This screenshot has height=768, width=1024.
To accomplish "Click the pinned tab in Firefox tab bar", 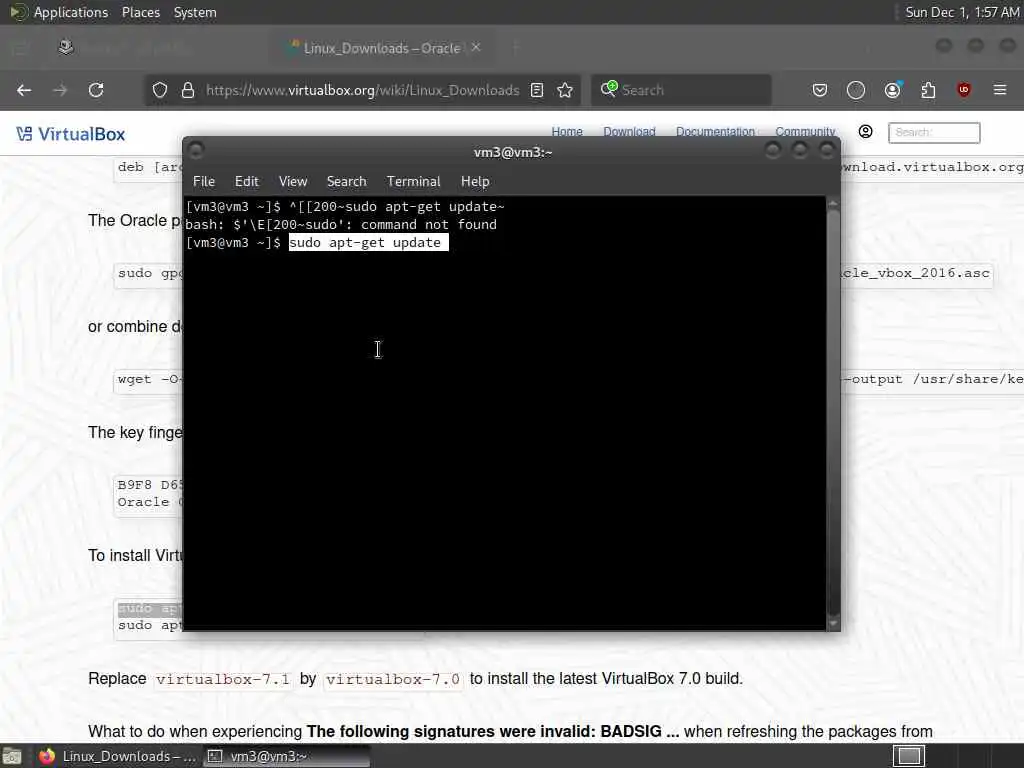I will [66, 48].
